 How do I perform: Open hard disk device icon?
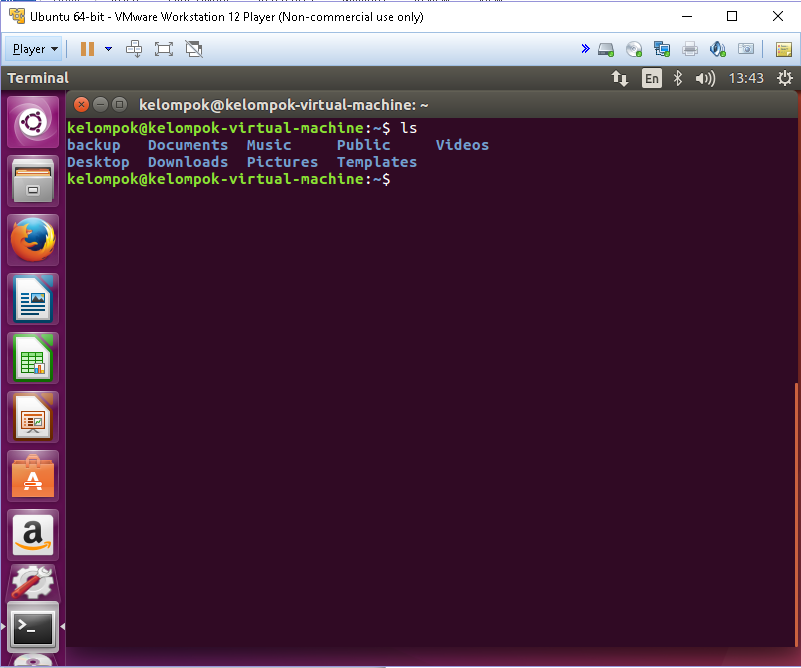coord(606,50)
